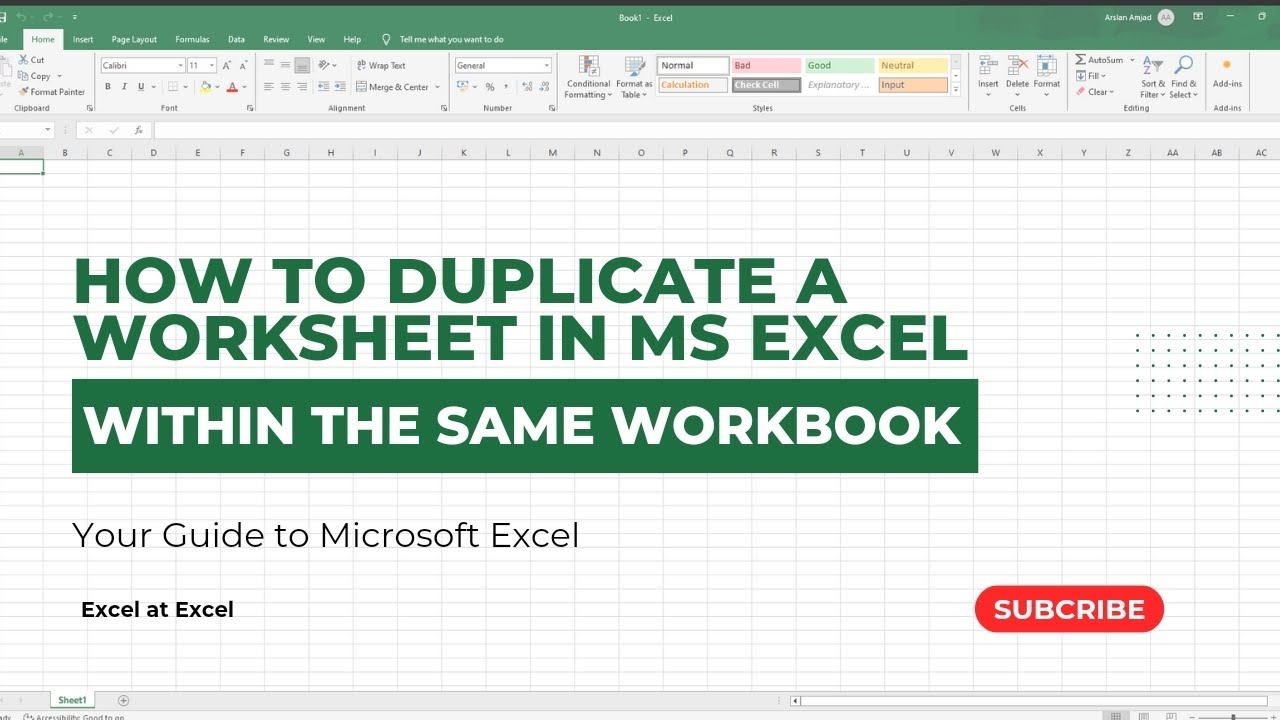This screenshot has height=720, width=1280.
Task: Increase the indent
Action: tap(340, 87)
